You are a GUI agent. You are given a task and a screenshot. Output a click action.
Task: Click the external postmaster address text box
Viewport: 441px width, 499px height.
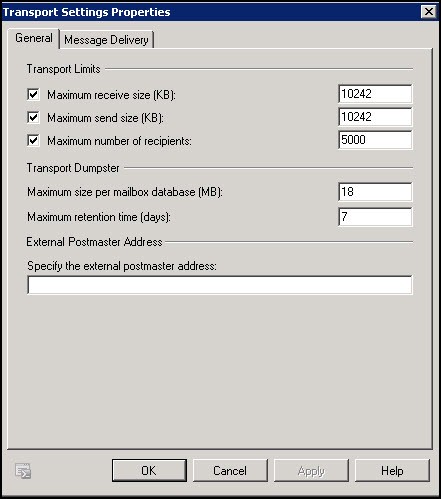220,285
